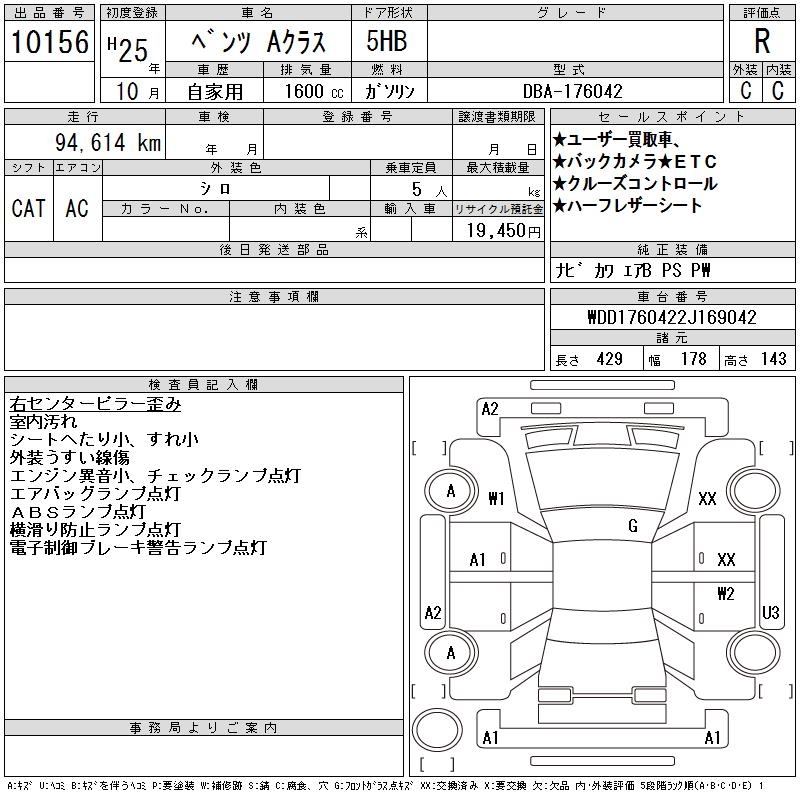The width and height of the screenshot is (800, 800).
Task: Click the displacement value "1600 cc"
Action: tap(314, 91)
